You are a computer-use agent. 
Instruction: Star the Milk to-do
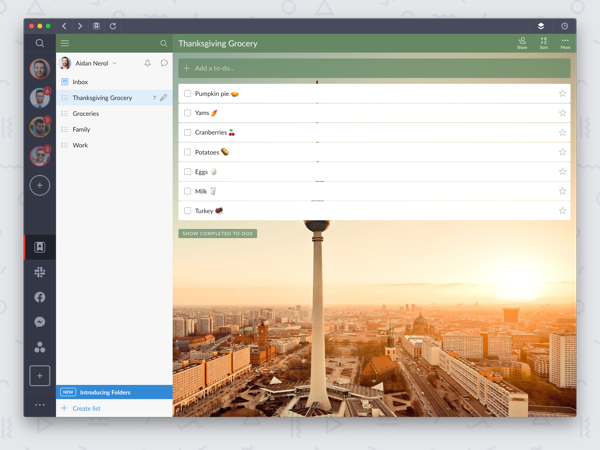click(x=562, y=191)
